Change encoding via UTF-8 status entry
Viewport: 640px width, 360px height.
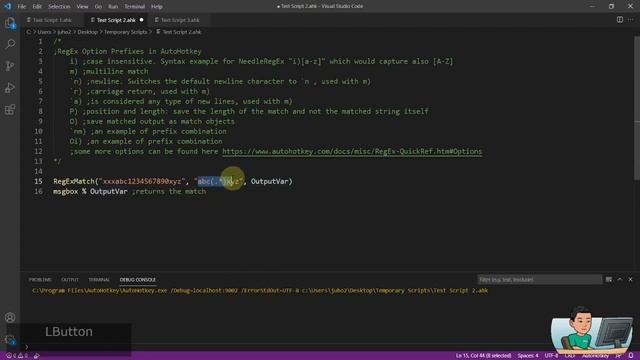(x=551, y=356)
